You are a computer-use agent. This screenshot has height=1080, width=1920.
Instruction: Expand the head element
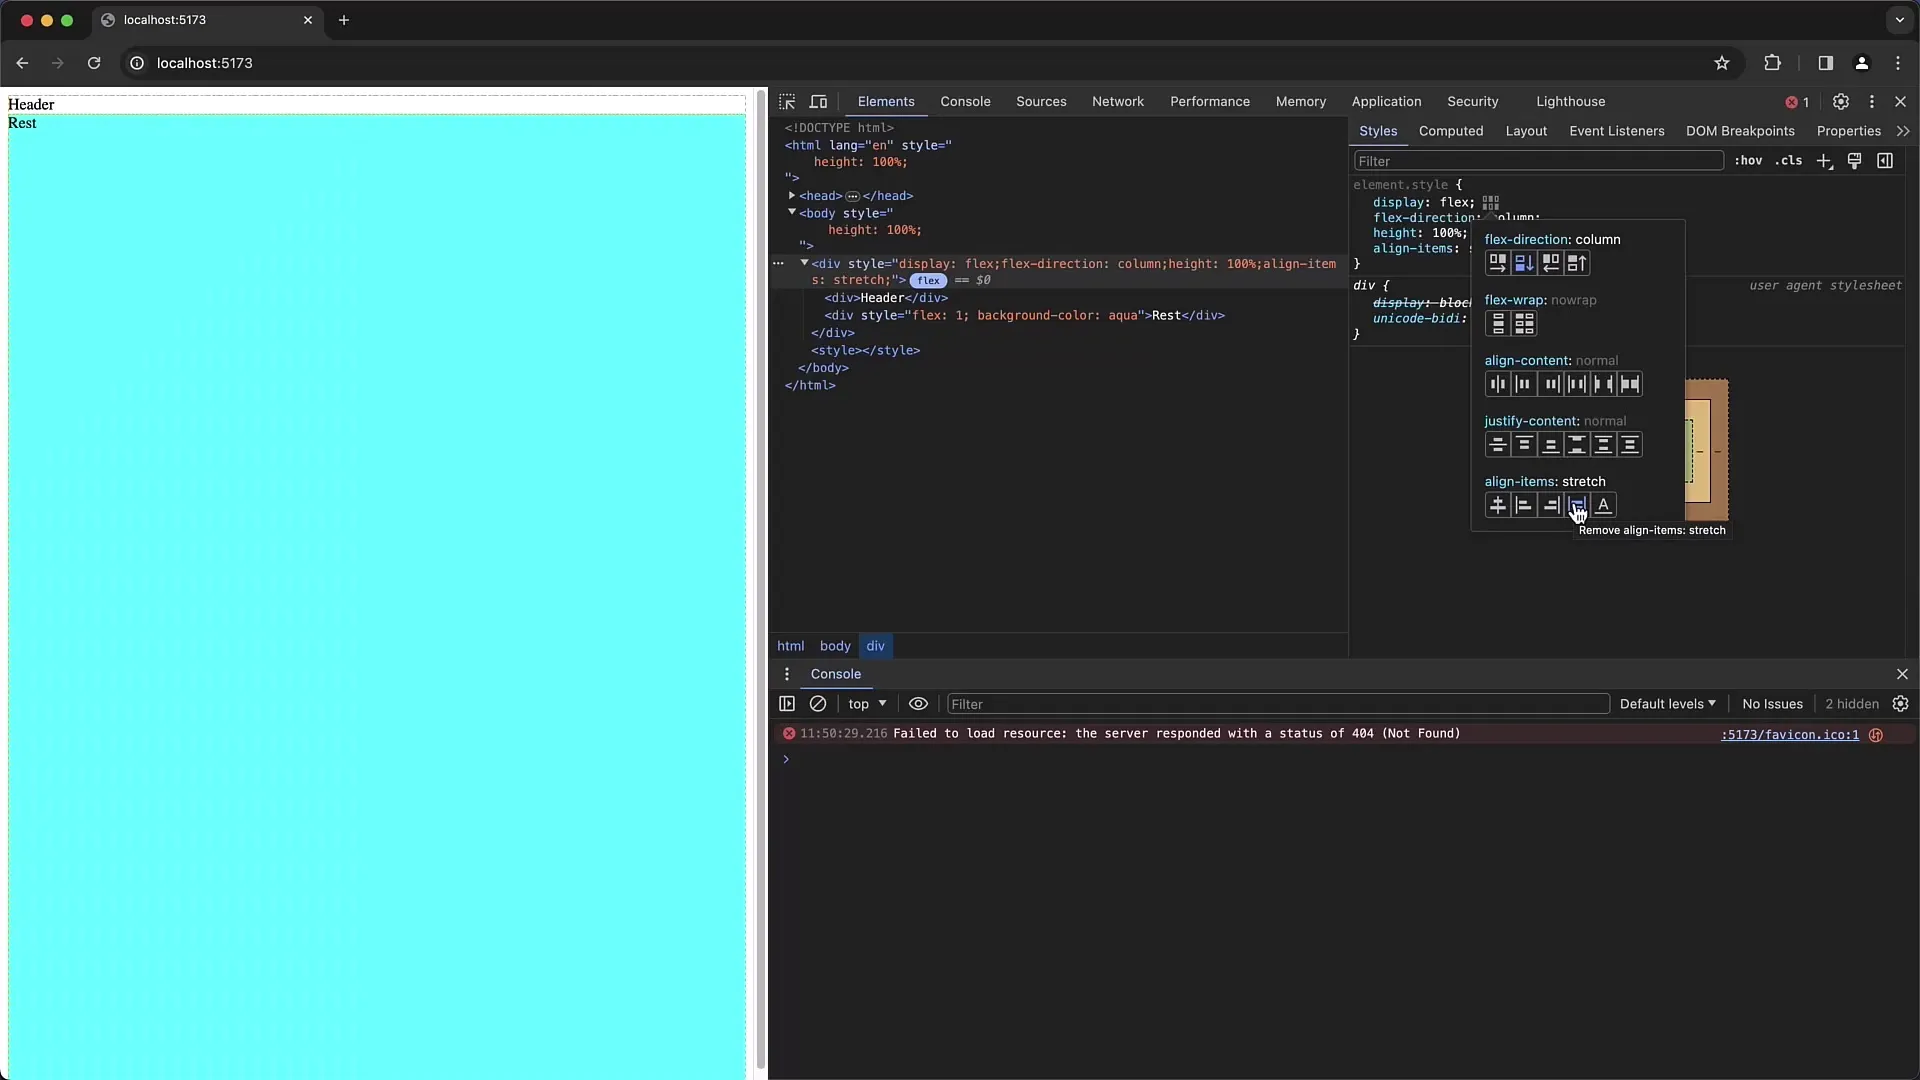(x=792, y=196)
